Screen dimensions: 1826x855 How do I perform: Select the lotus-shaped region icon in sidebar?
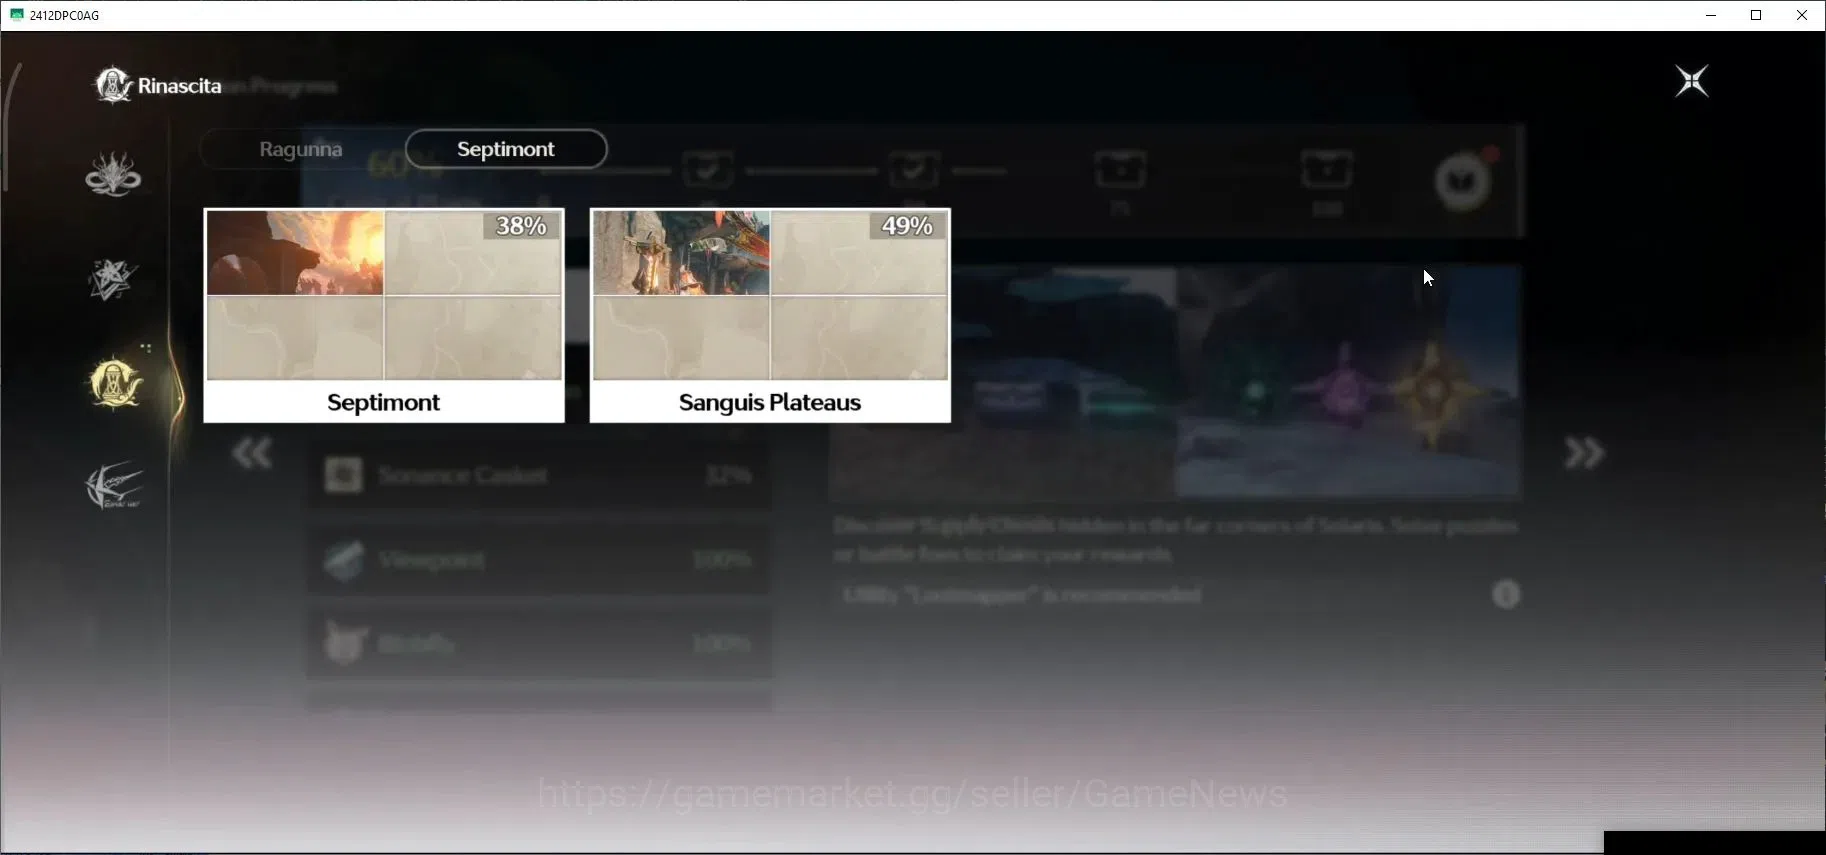point(113,174)
